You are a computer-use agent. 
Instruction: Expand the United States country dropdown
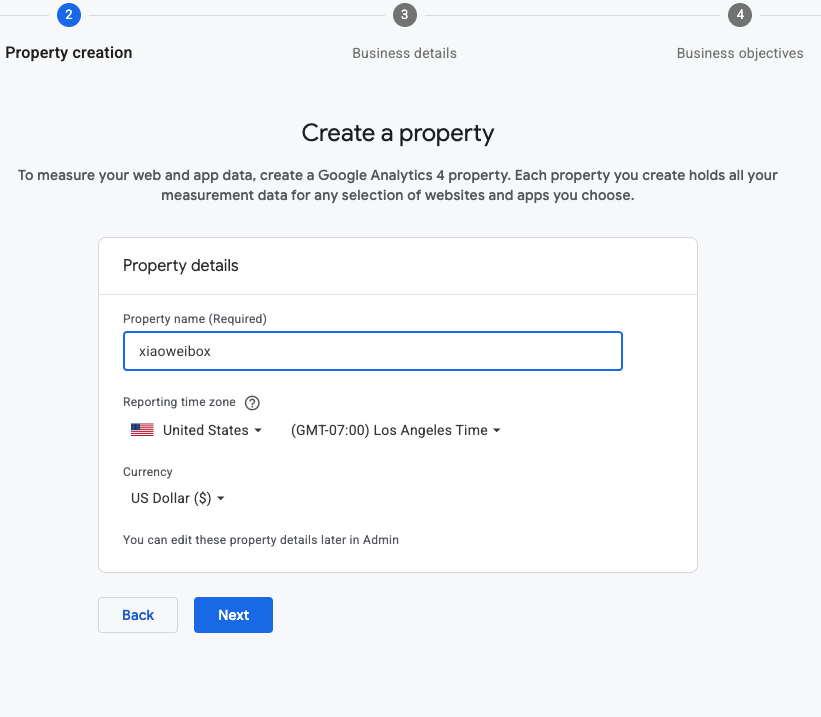coord(196,430)
